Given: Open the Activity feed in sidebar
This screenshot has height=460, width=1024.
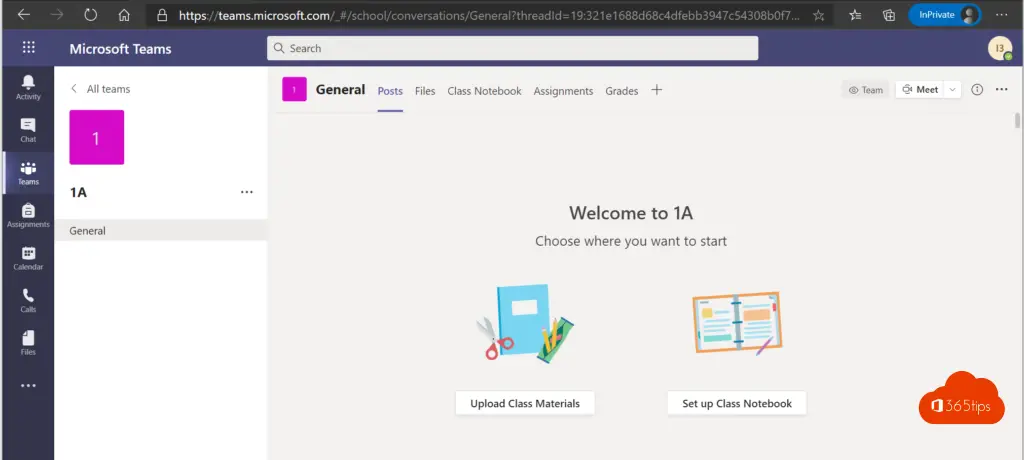Looking at the screenshot, I should pyautogui.click(x=28, y=88).
